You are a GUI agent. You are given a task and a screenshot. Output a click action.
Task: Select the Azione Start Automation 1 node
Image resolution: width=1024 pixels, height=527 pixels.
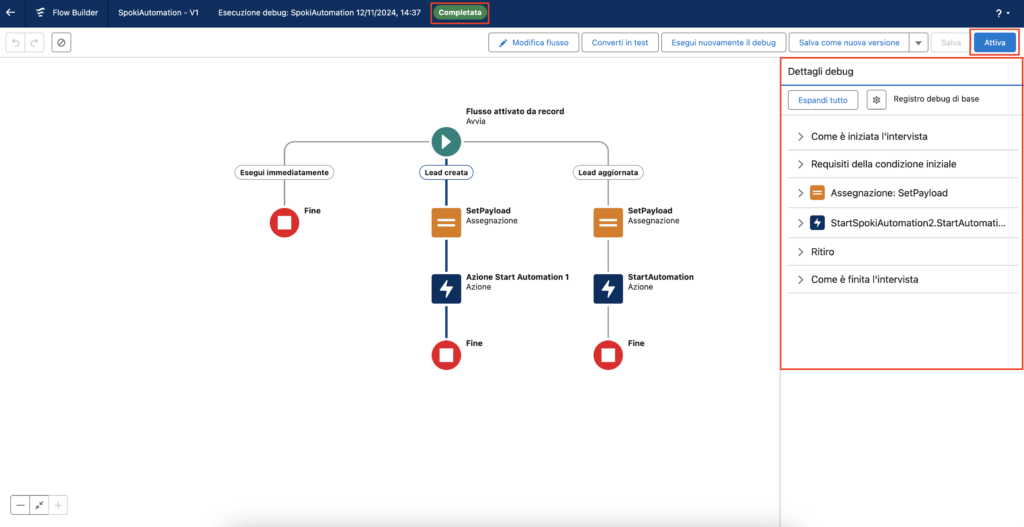[x=446, y=288]
